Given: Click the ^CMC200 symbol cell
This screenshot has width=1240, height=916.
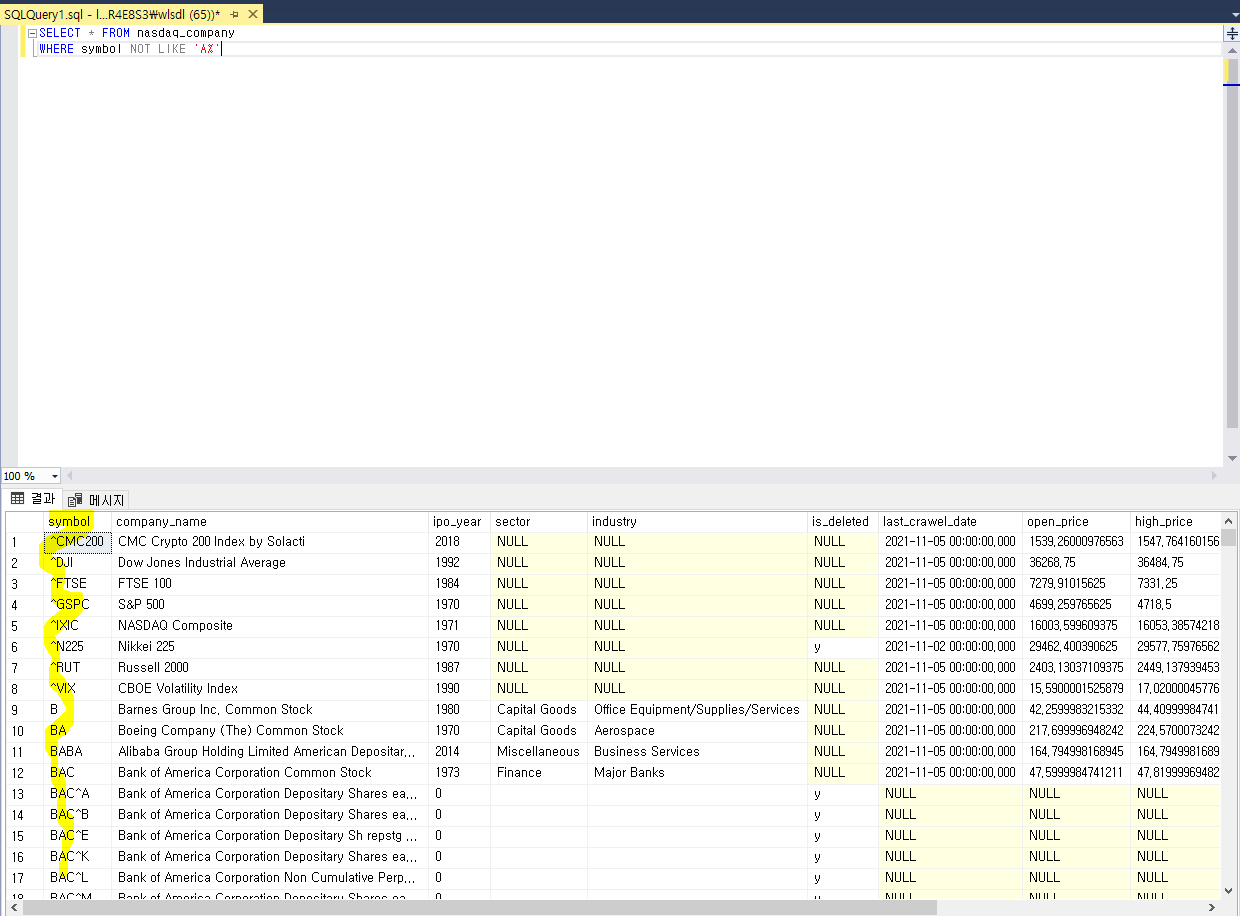Looking at the screenshot, I should (78, 542).
